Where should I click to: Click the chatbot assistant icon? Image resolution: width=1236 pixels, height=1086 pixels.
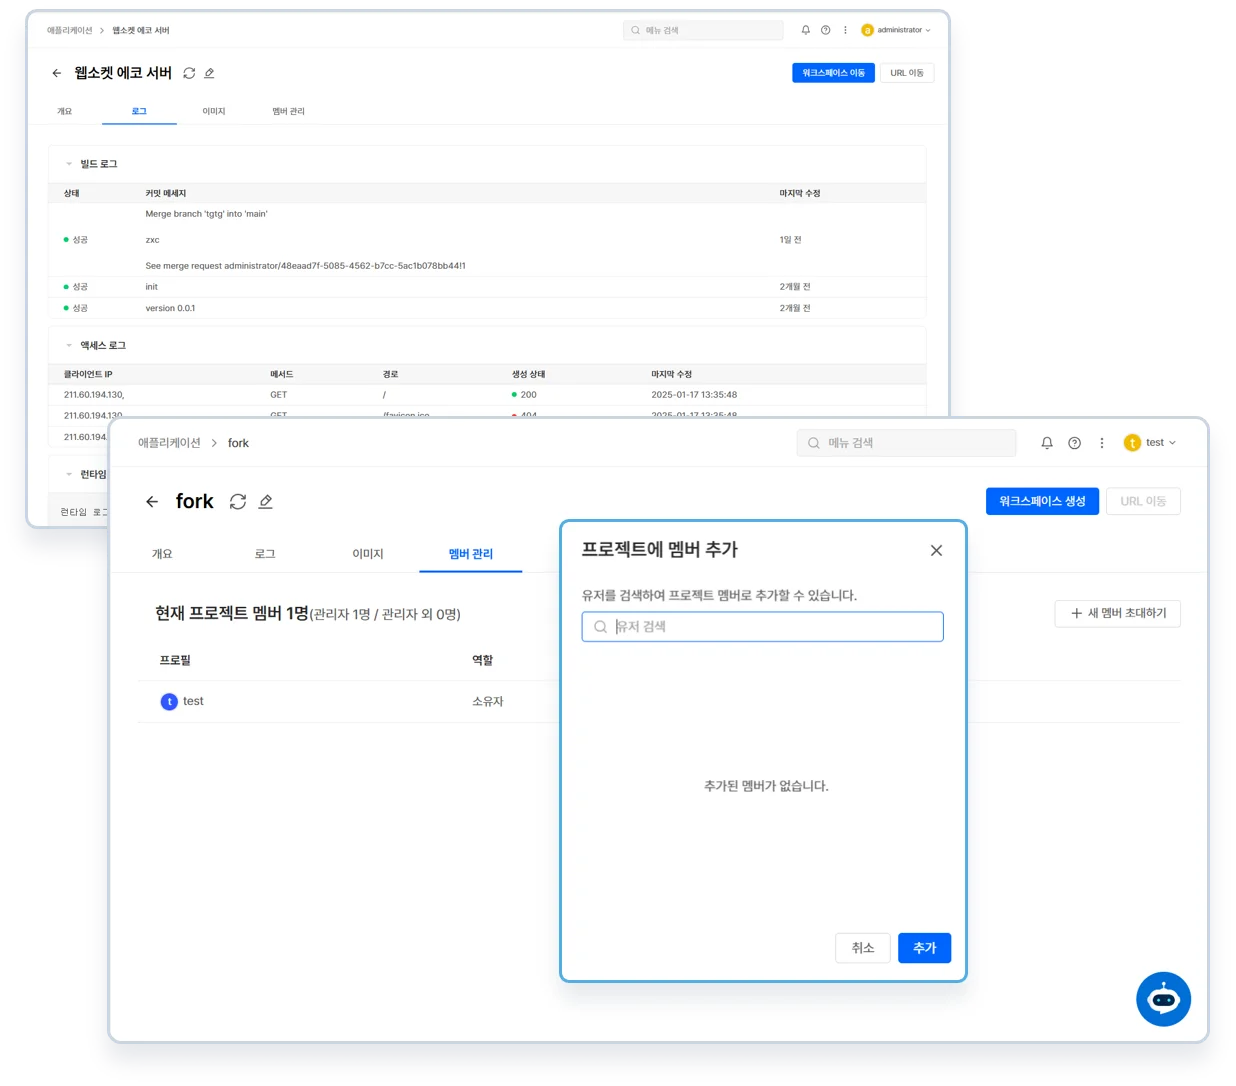(1163, 998)
